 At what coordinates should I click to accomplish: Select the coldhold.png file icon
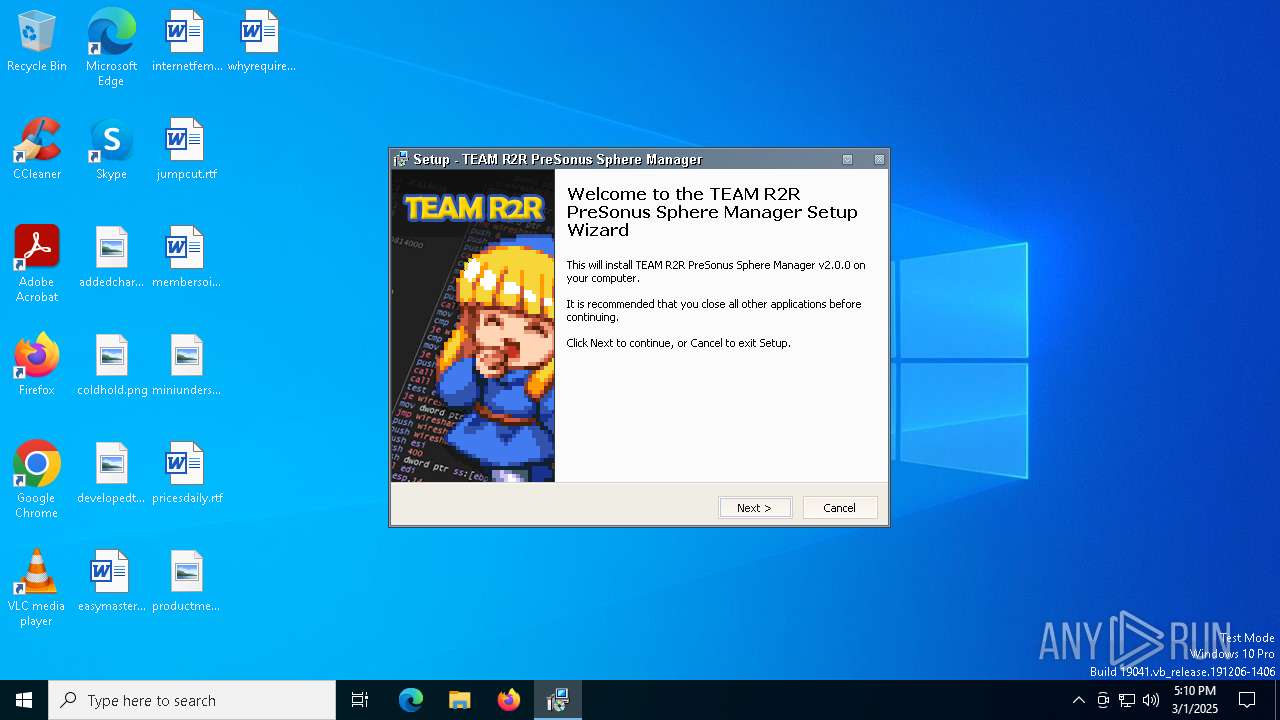tap(111, 366)
